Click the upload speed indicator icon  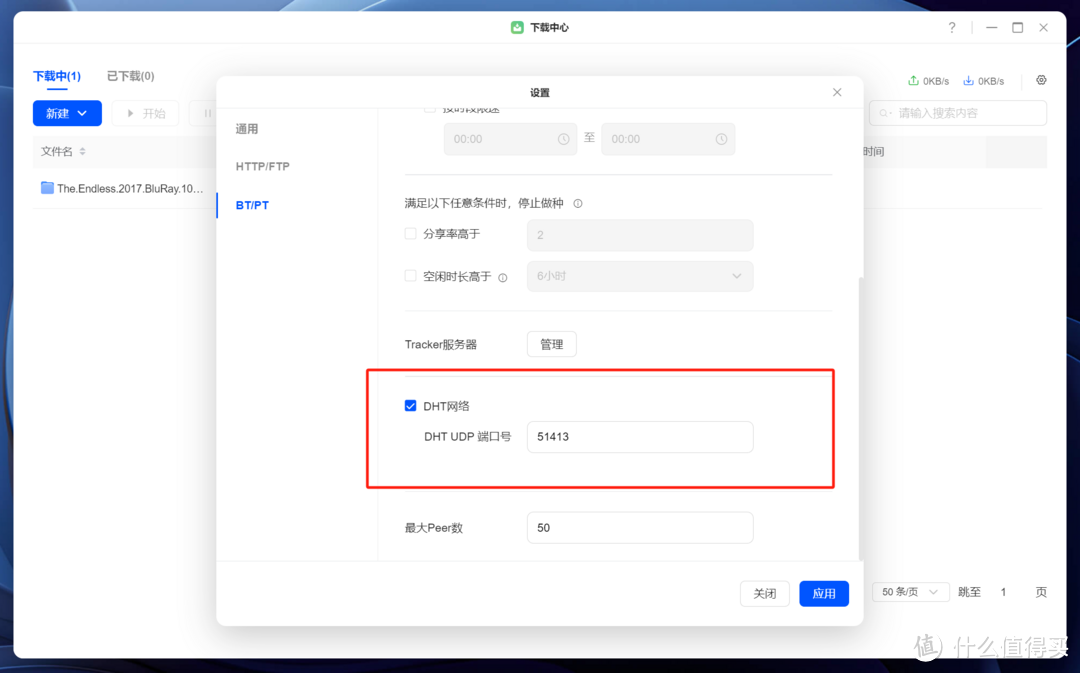click(x=914, y=80)
